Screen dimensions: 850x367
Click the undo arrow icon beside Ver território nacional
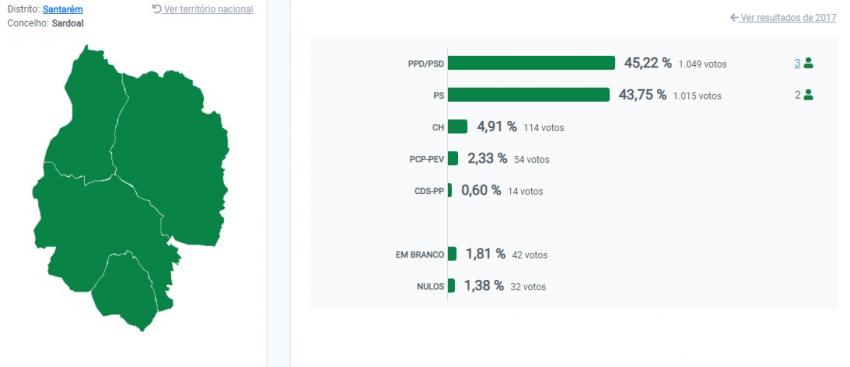pos(157,9)
